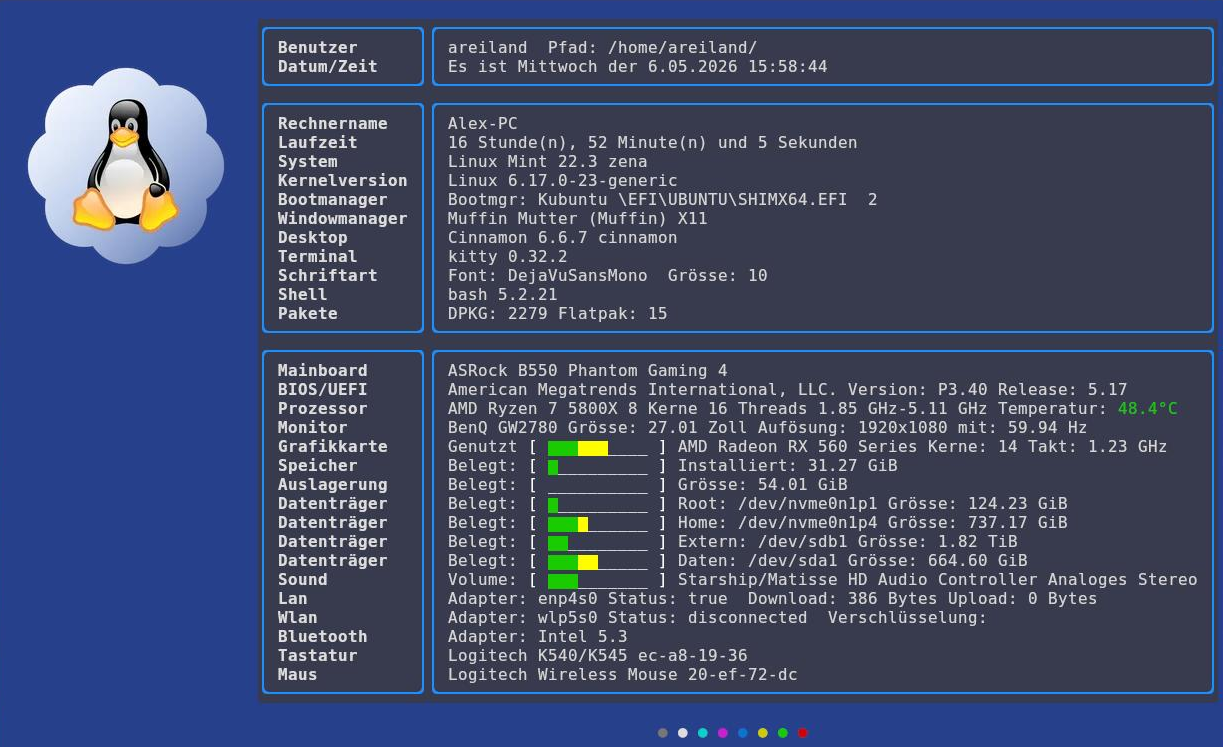1223x747 pixels.
Task: Click the Pakete label
Action: click(308, 314)
